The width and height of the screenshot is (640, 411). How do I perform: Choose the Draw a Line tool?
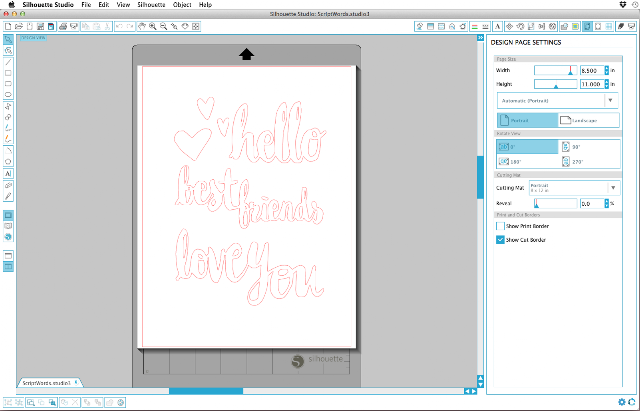pyautogui.click(x=8, y=61)
